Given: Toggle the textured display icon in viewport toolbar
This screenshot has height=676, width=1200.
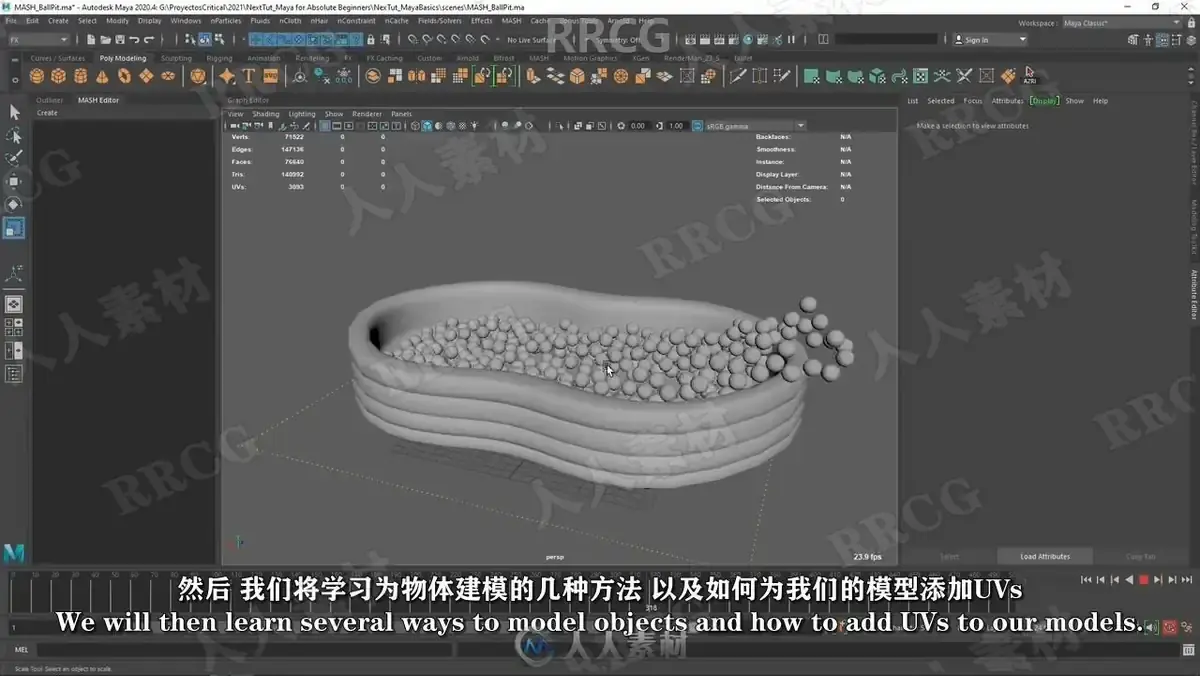Looking at the screenshot, I should point(461,125).
